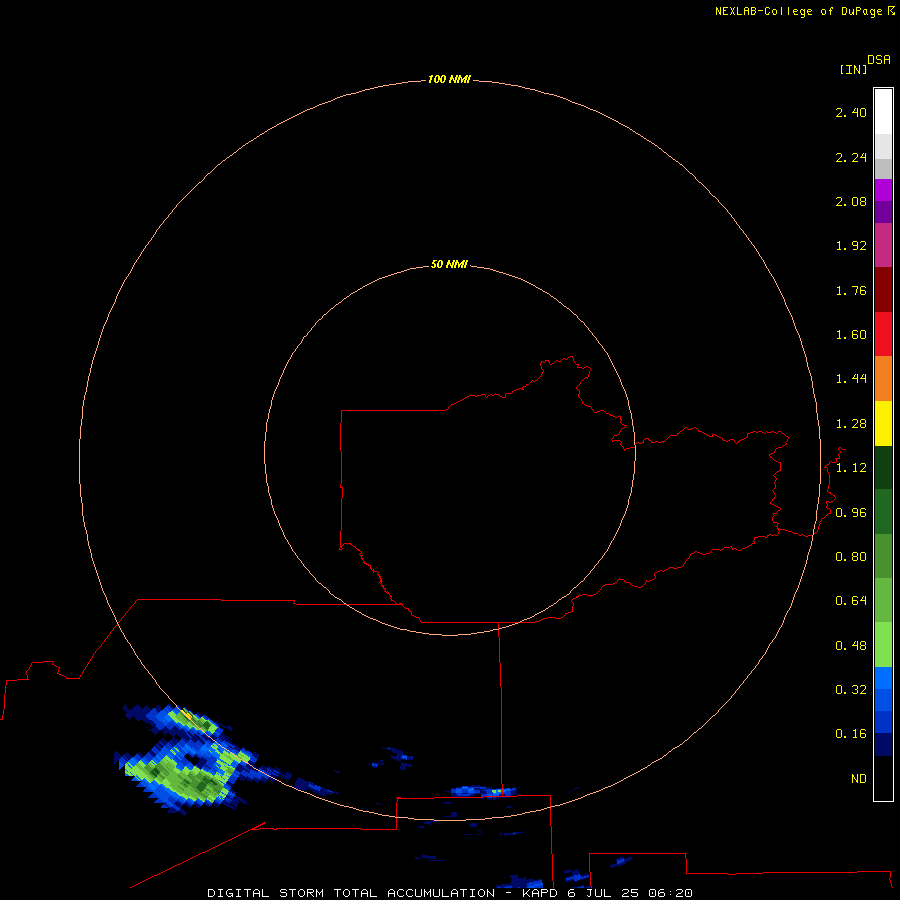Select the yellow legend swatch near 1.28
The image size is (900, 900).
click(883, 423)
